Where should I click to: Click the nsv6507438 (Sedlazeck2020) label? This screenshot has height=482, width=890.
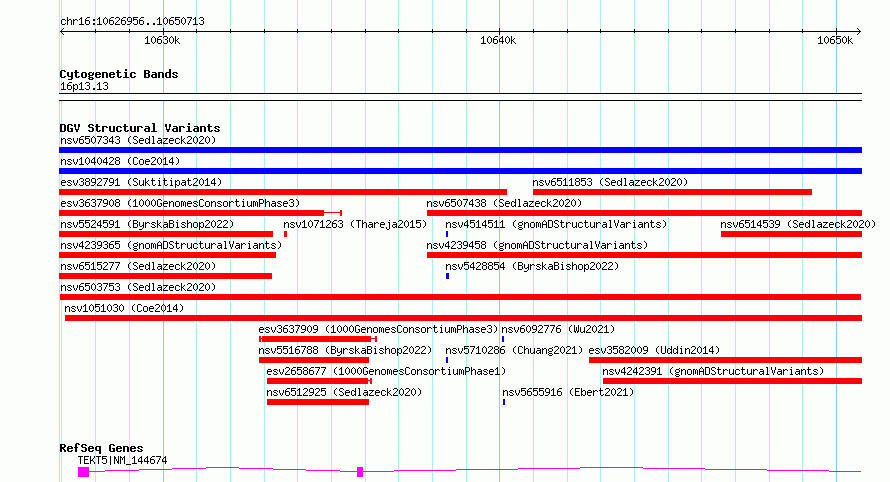tap(504, 203)
